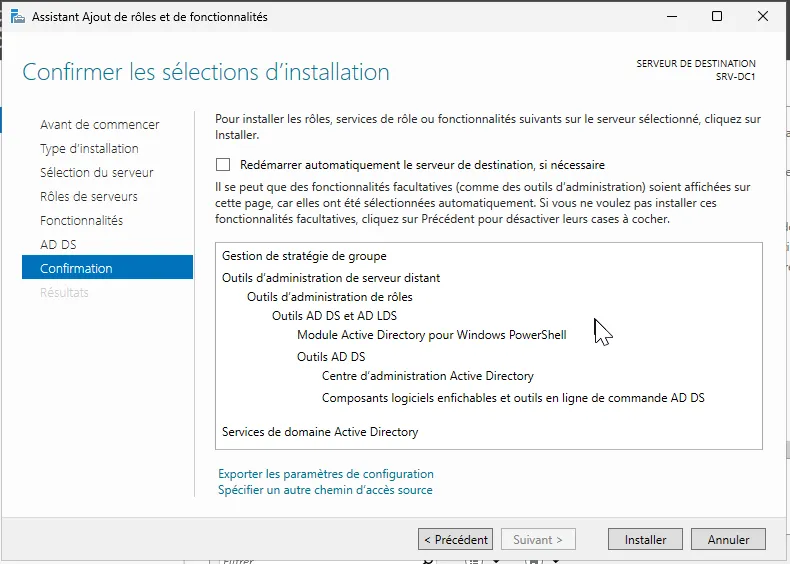Viewport: 790px width, 564px height.
Task: Cancel the wizard with Annuler
Action: 728,539
